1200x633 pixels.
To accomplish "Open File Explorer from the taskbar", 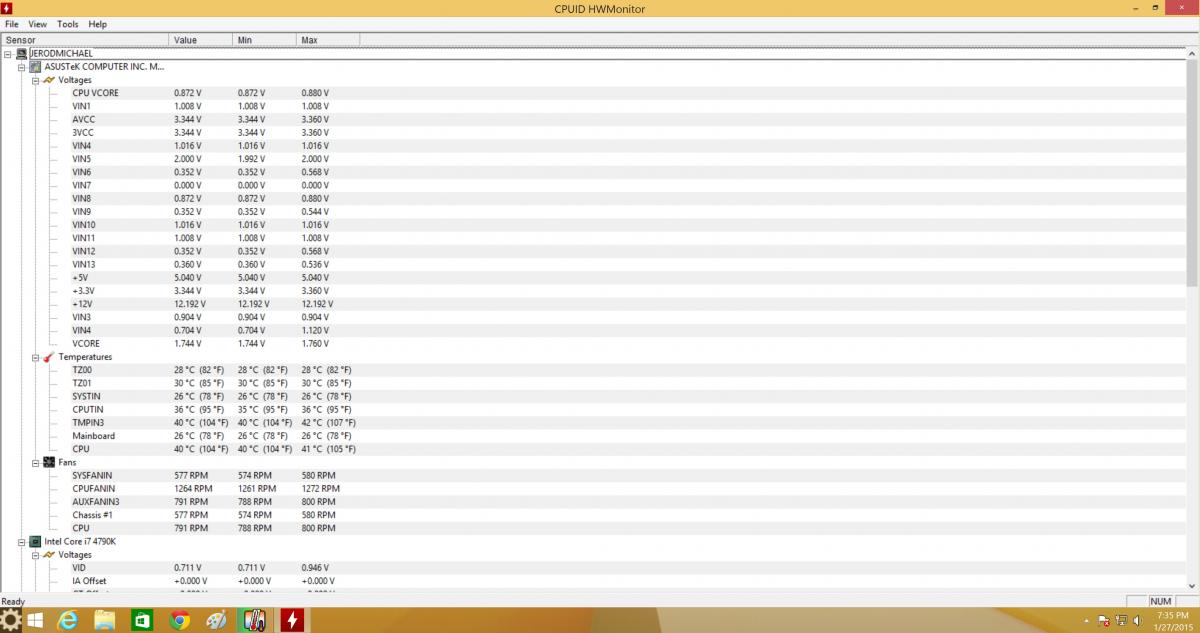I will [105, 621].
